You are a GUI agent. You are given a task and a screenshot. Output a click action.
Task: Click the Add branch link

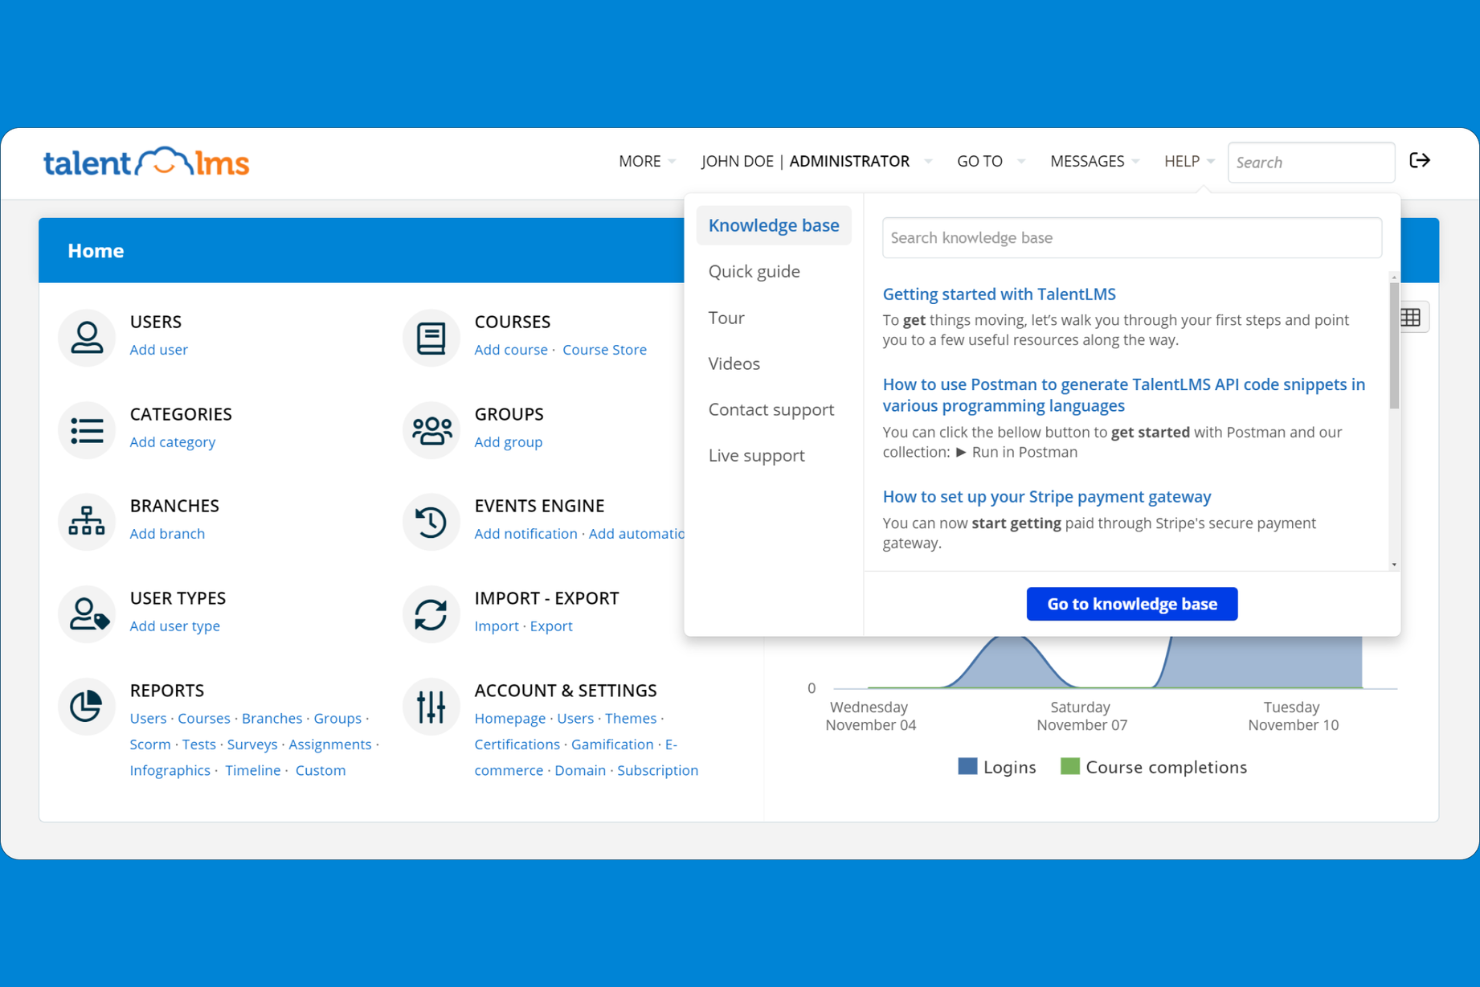point(167,534)
